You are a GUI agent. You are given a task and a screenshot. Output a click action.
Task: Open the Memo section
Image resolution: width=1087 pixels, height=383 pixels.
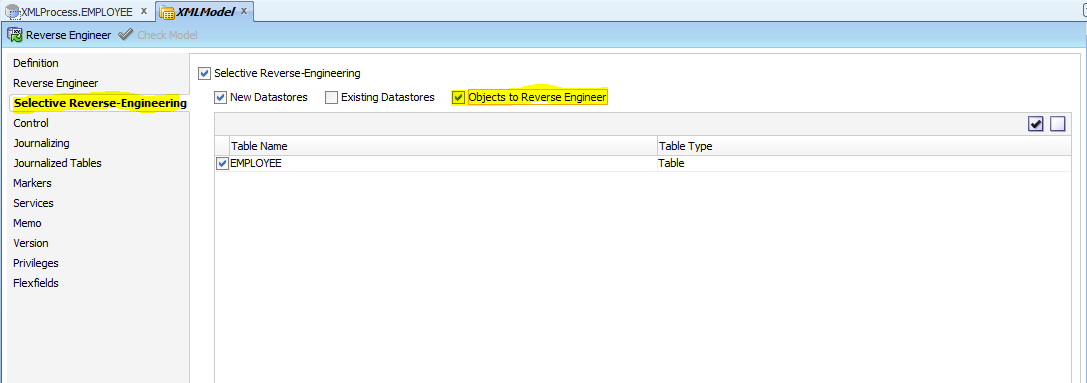click(27, 223)
